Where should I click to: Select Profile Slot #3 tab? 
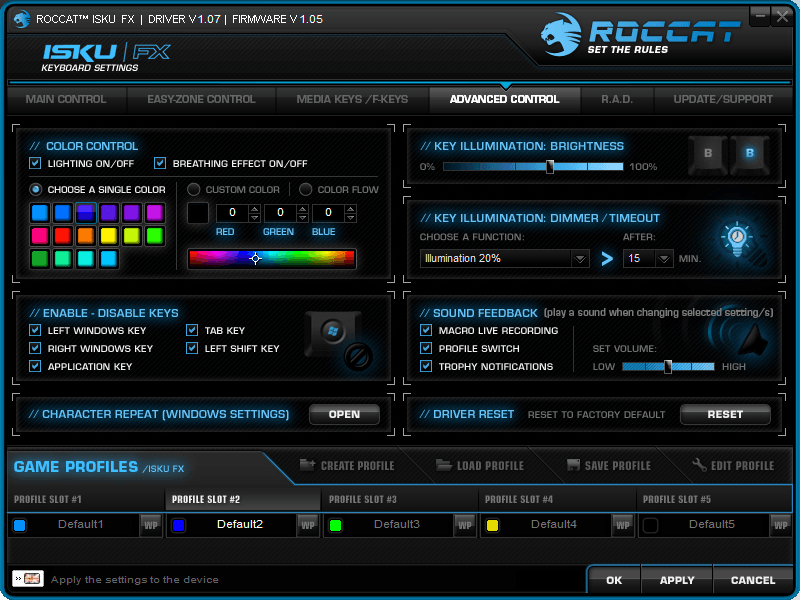[399, 499]
